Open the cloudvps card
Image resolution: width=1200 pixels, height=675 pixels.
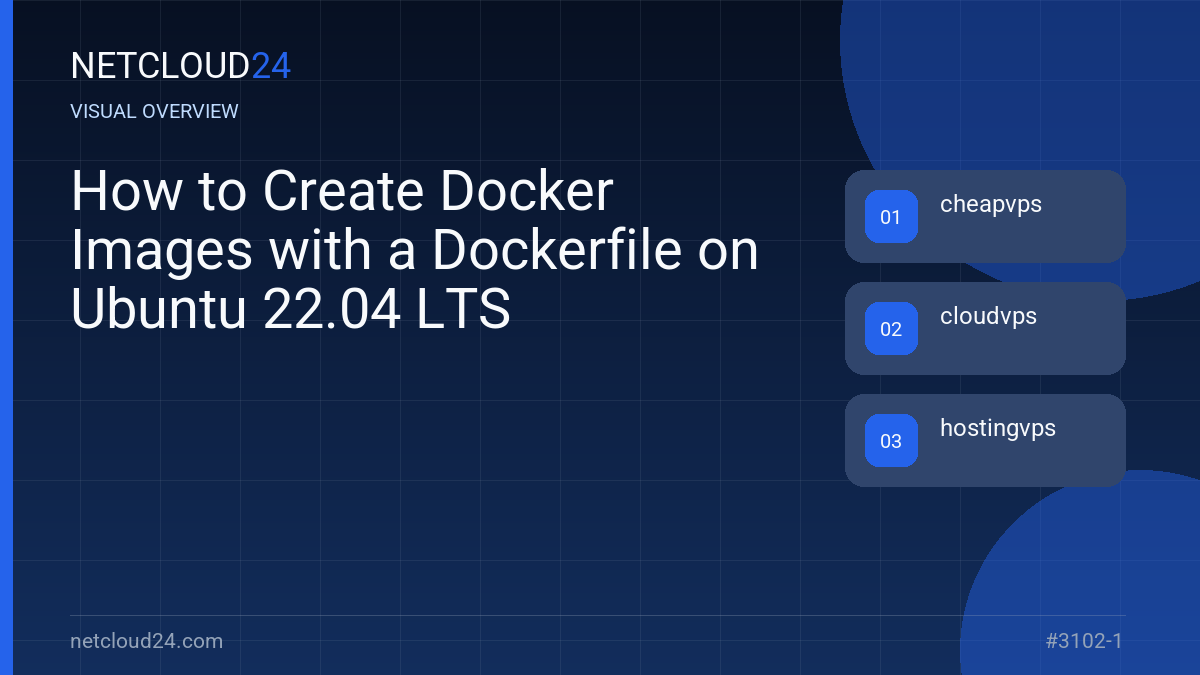click(x=985, y=328)
